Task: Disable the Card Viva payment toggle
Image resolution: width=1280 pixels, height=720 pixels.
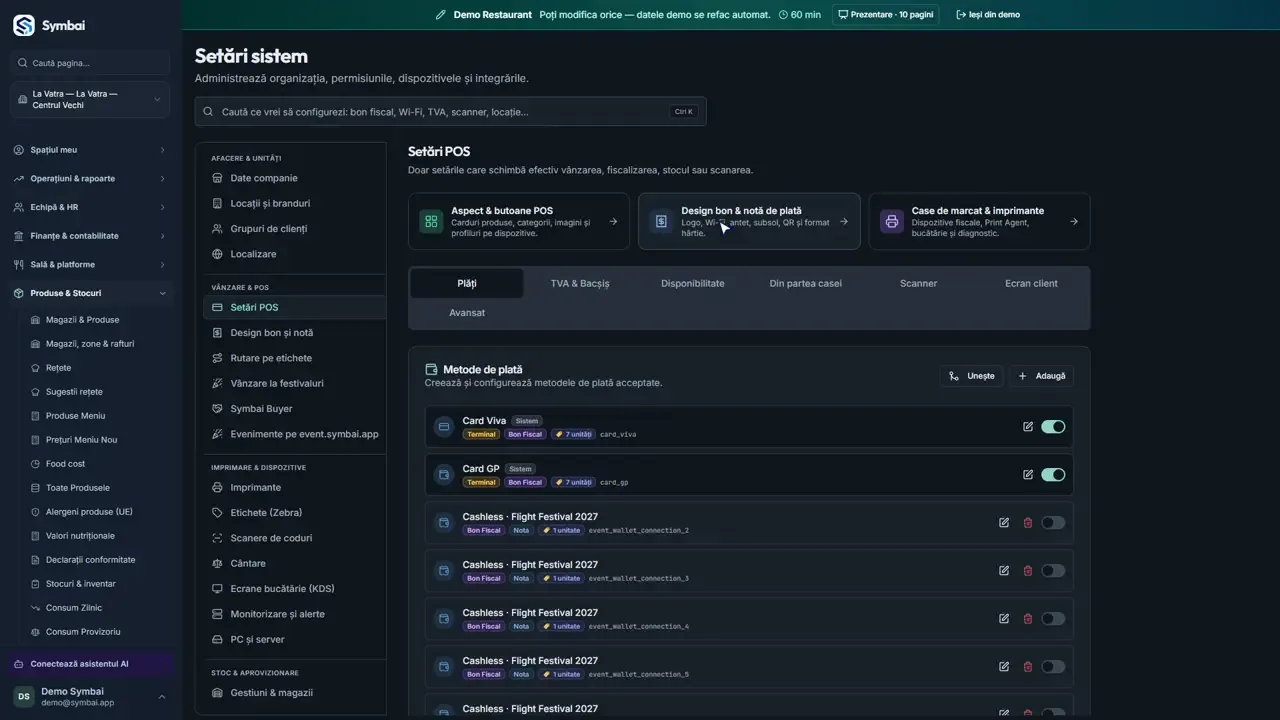Action: [x=1053, y=427]
